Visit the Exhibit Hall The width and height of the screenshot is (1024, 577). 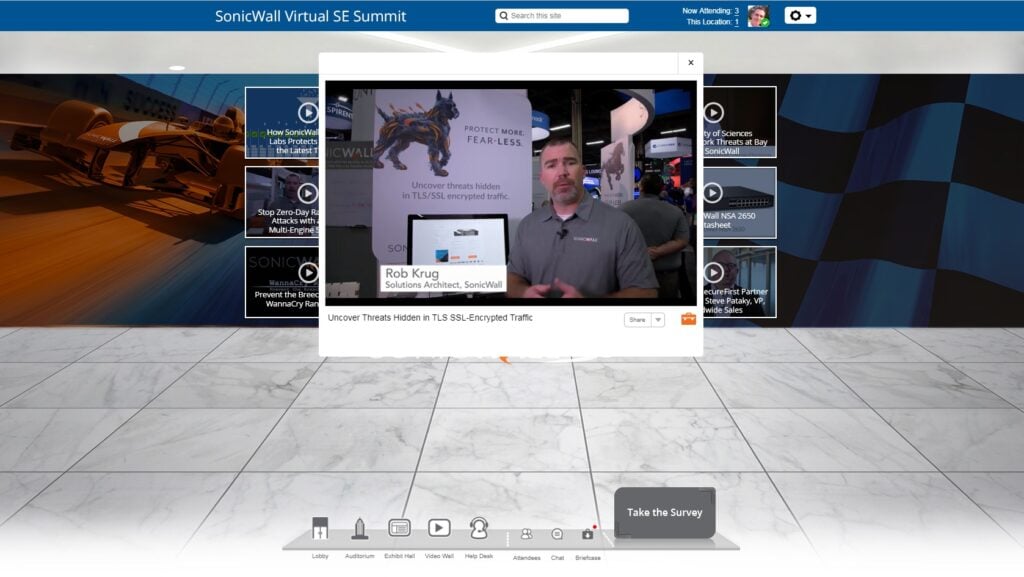[399, 528]
